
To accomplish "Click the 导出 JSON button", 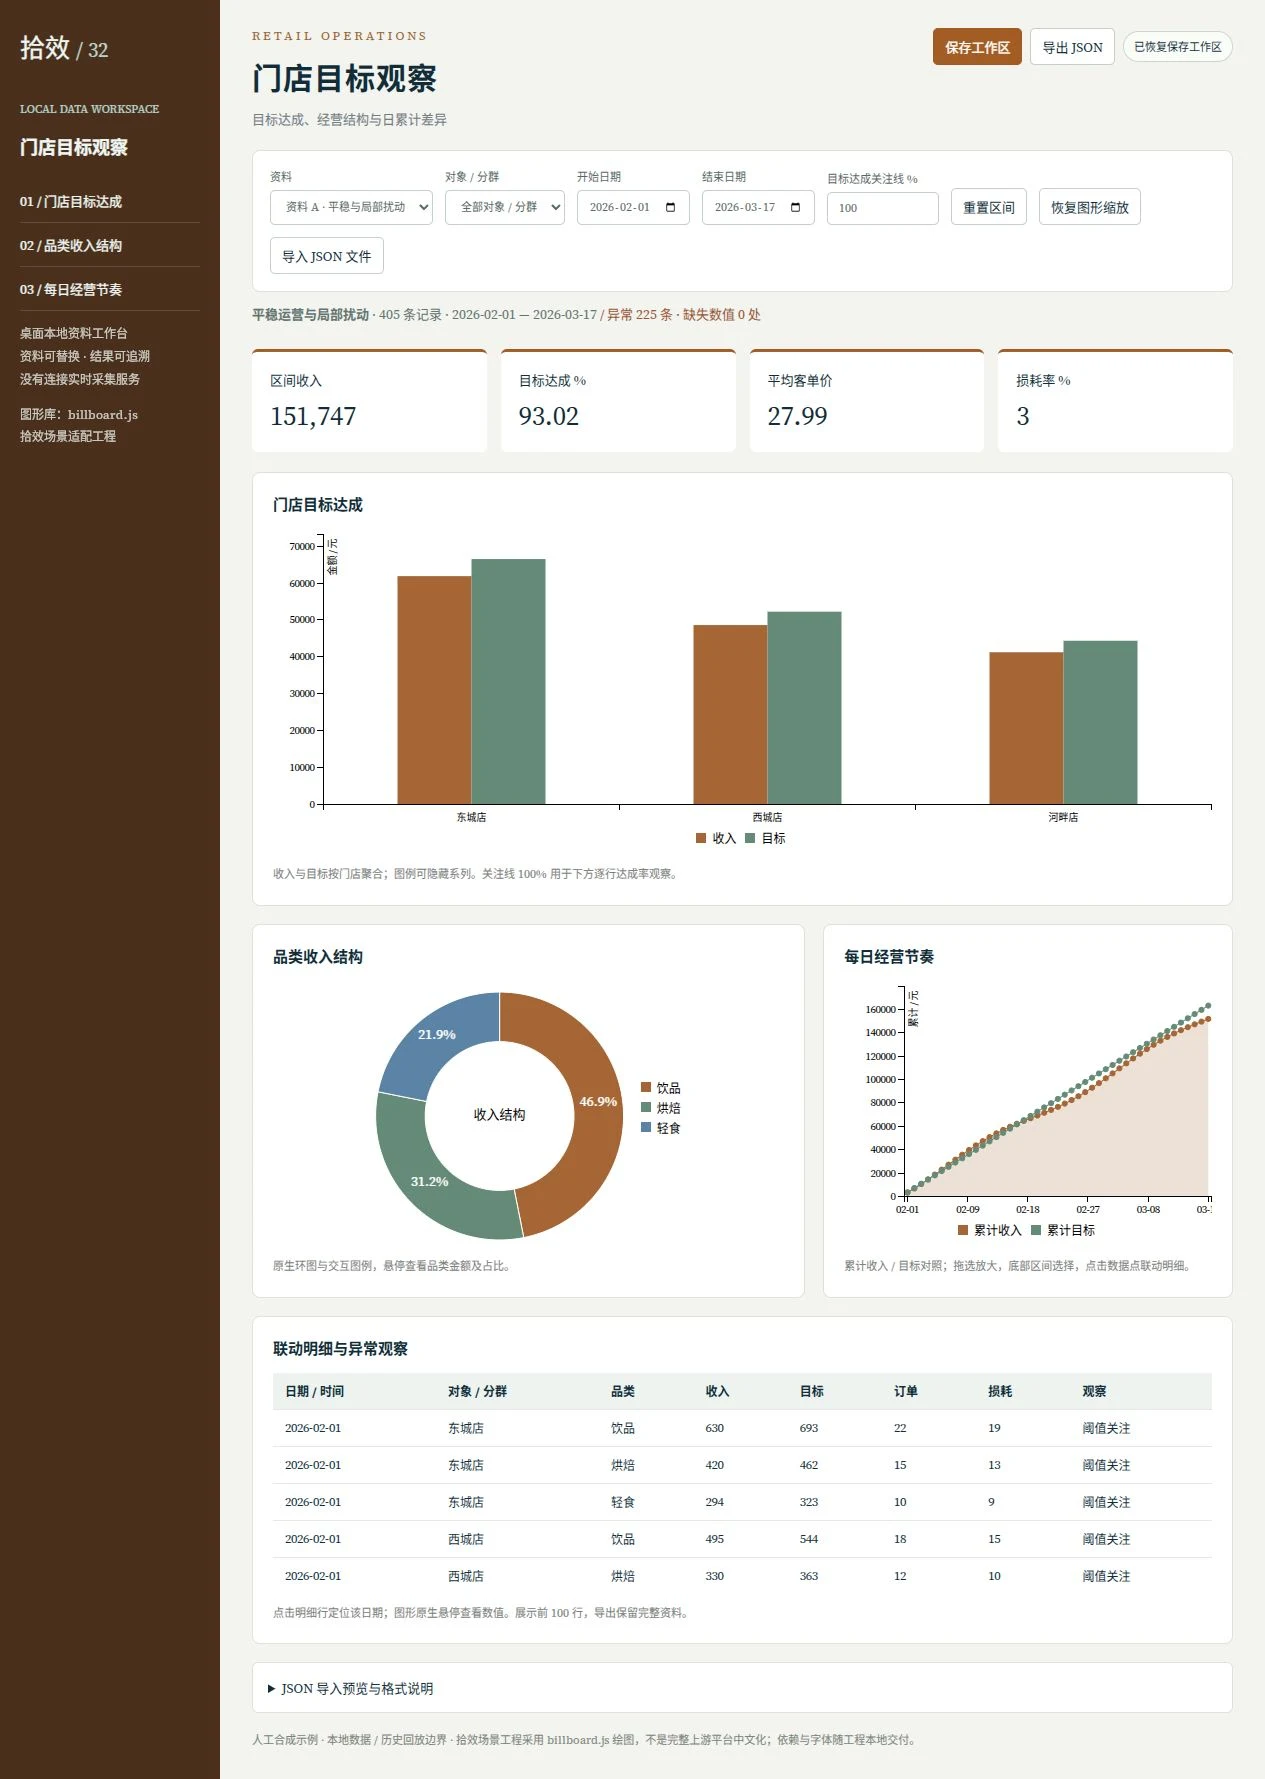I will 1072,47.
